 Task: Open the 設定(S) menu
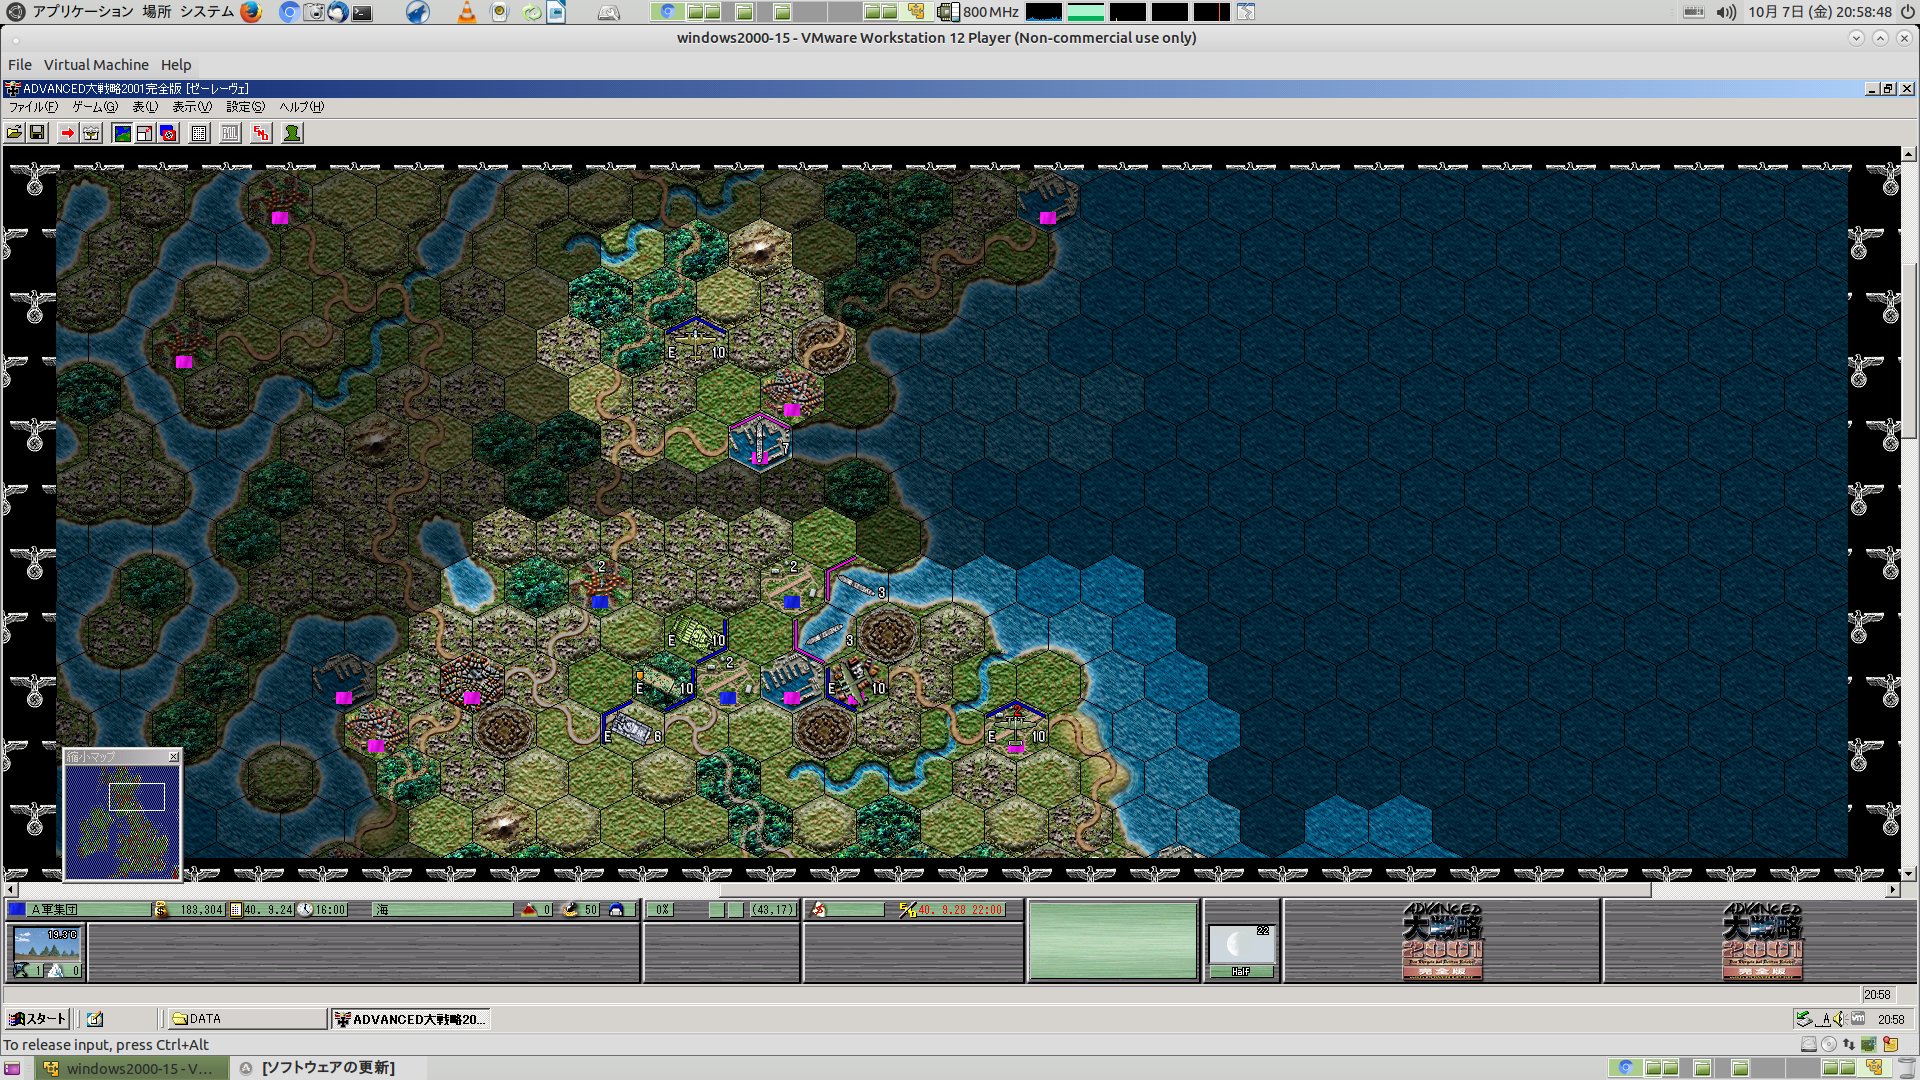[x=245, y=107]
